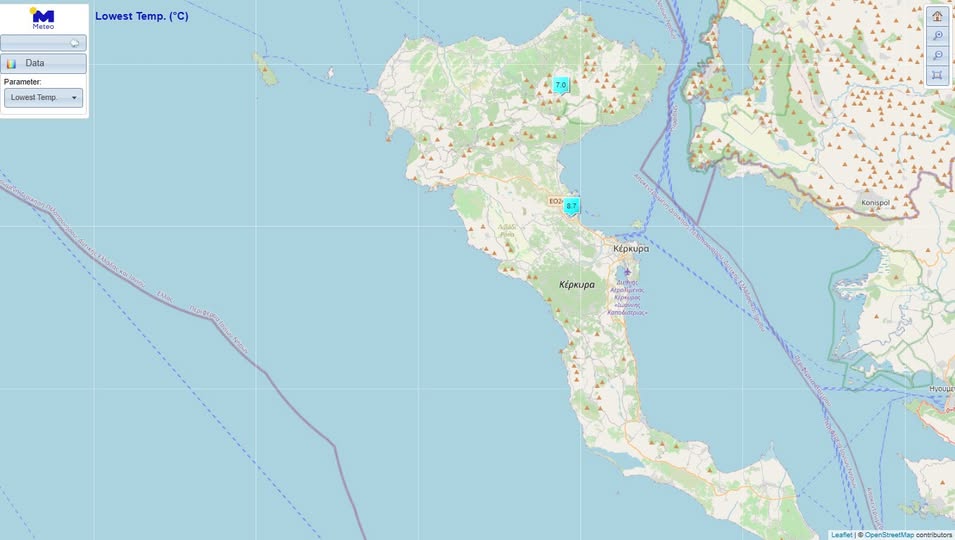
Task: Click the EO24 road label
Action: (555, 201)
